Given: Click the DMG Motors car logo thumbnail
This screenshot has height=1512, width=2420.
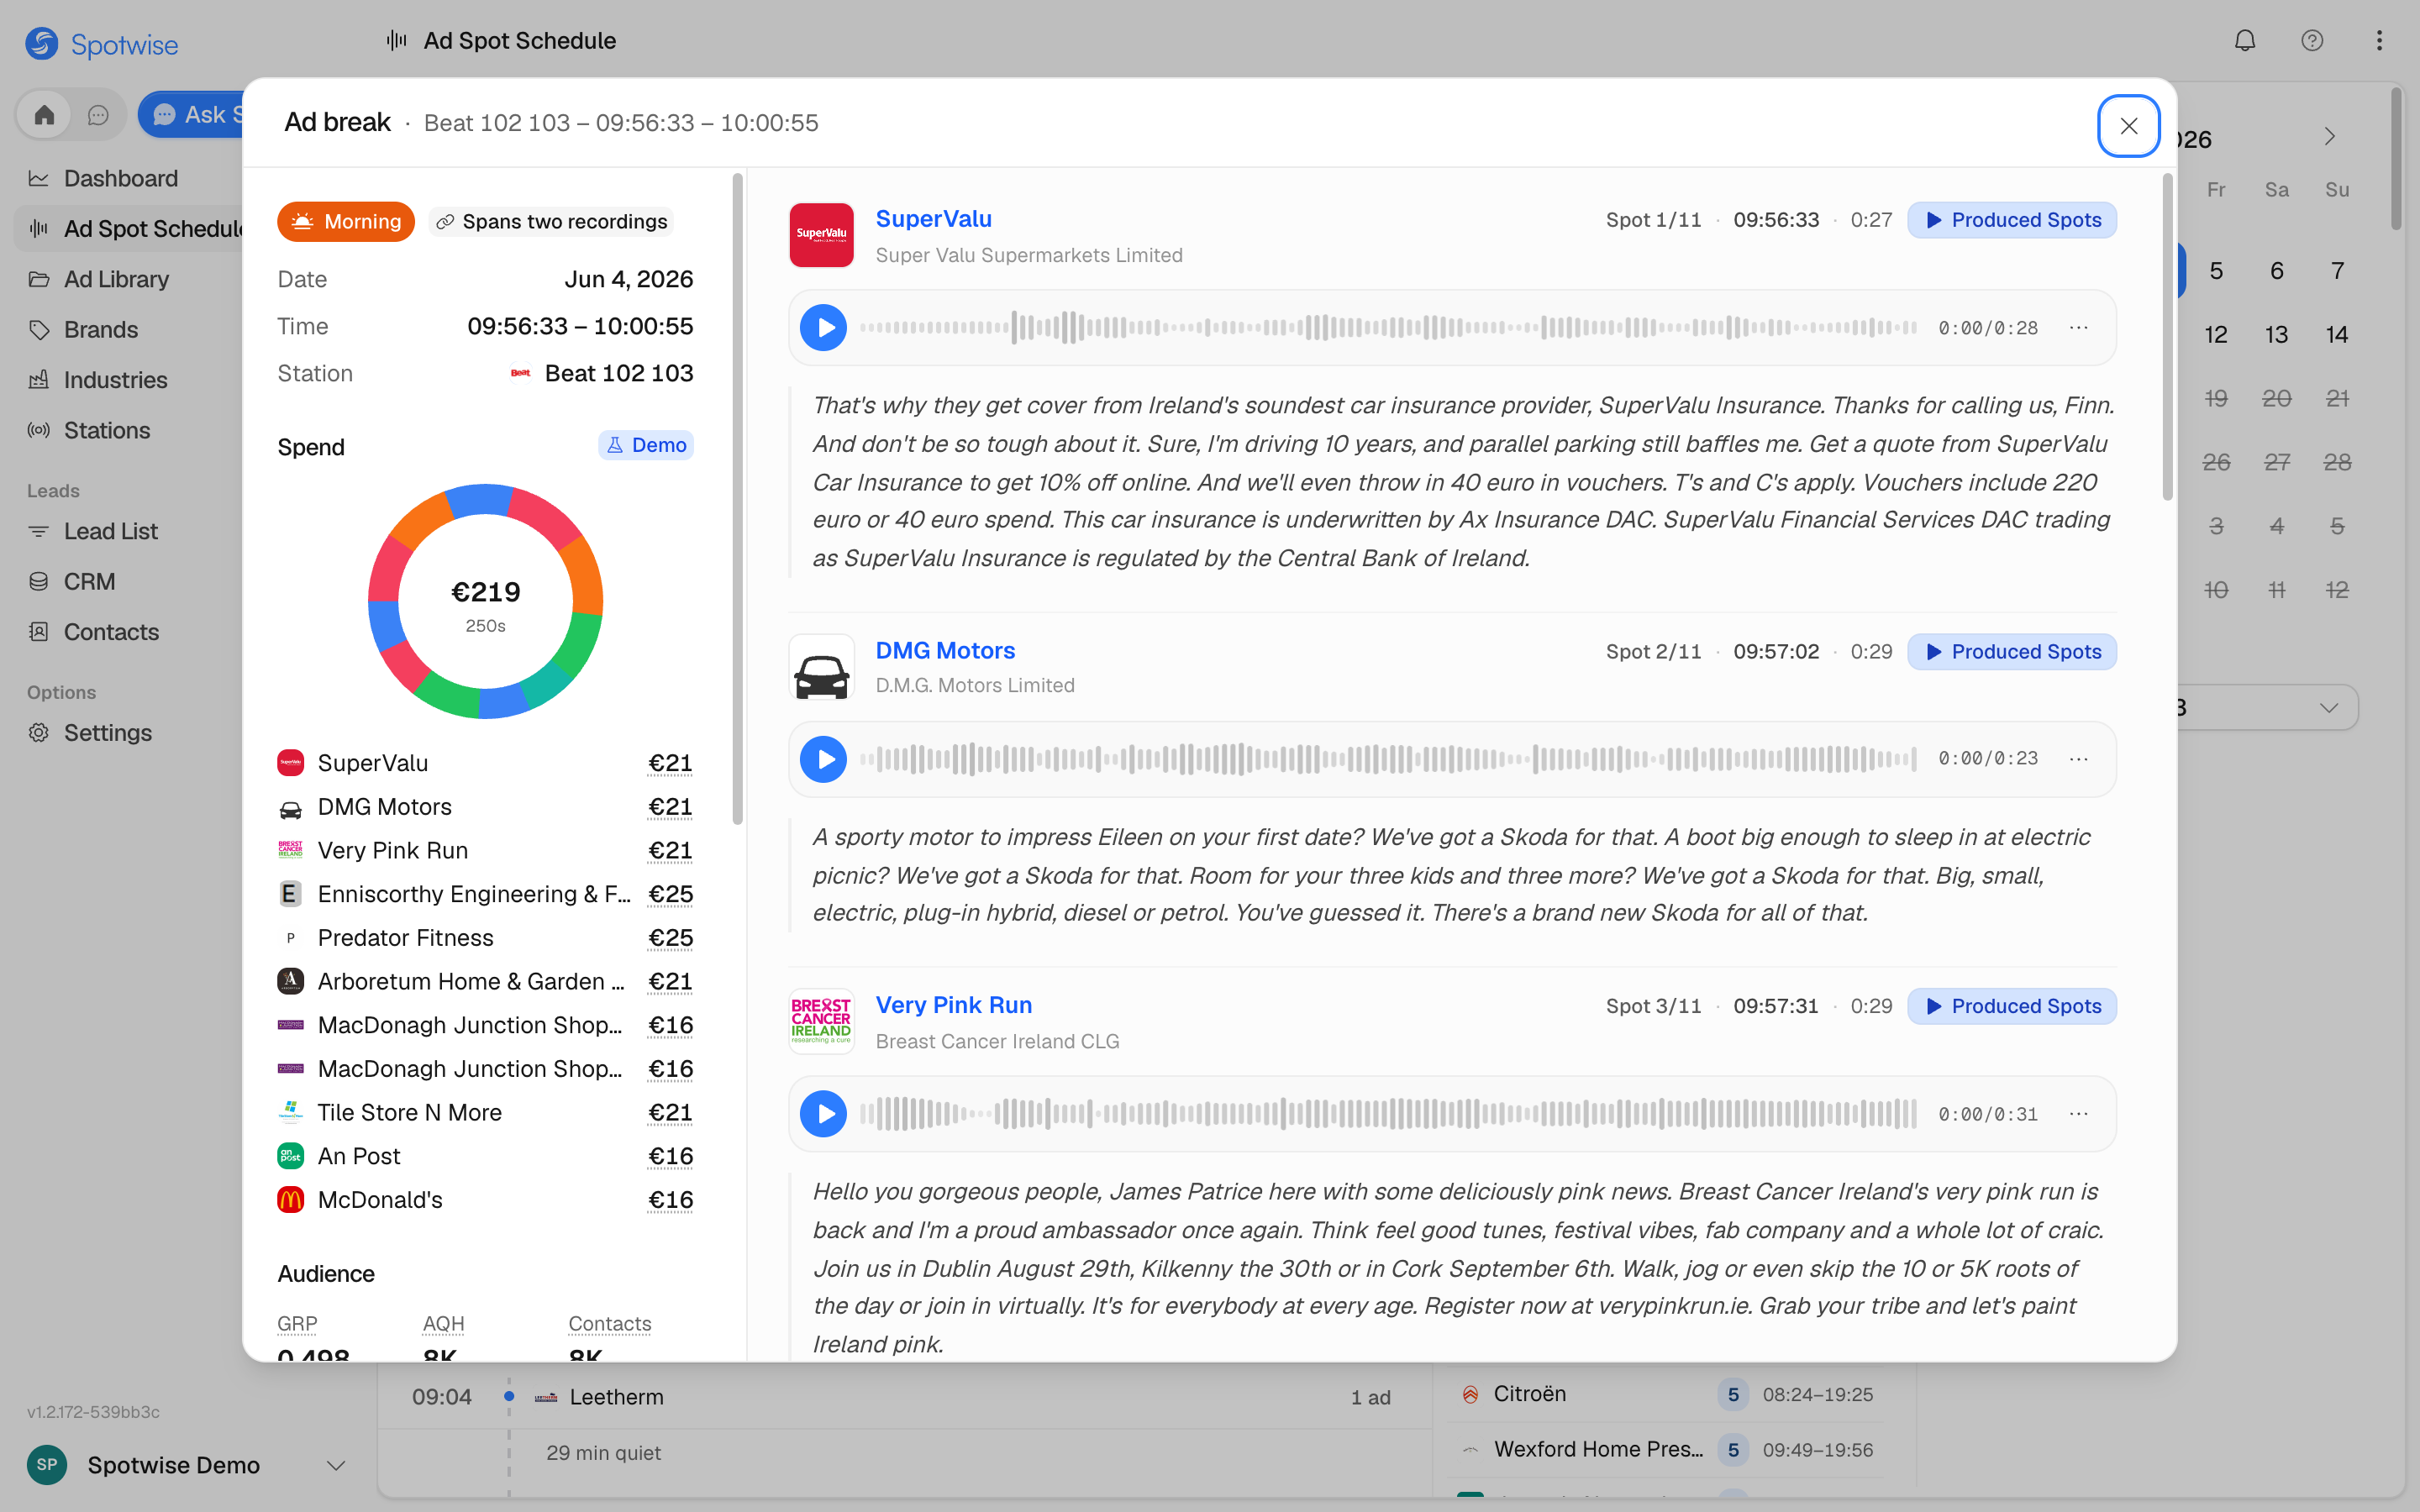Looking at the screenshot, I should [821, 667].
